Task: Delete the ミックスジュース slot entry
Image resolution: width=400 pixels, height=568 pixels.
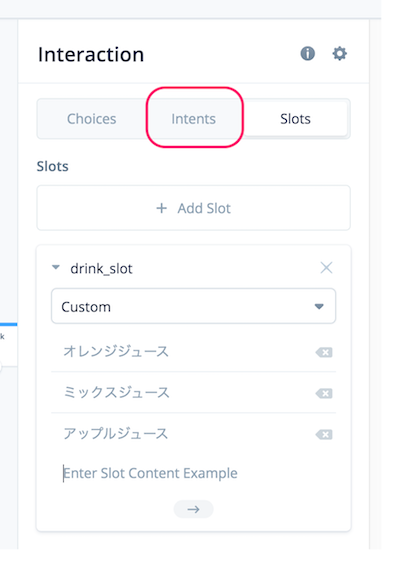Action: click(x=324, y=393)
